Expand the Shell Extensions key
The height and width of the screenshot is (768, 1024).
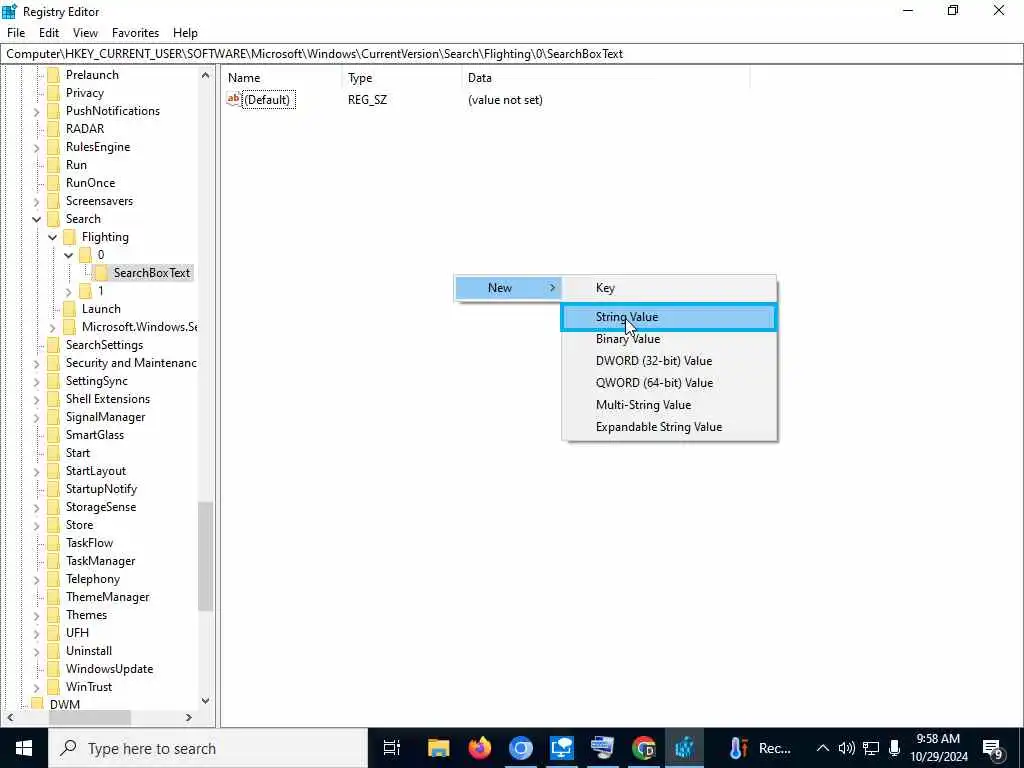point(37,400)
